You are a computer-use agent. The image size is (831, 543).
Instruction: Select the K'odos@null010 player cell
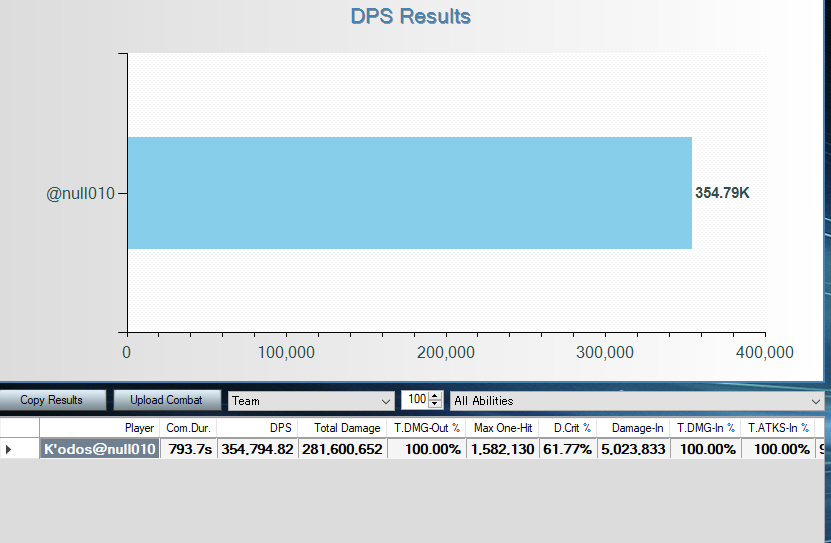pyautogui.click(x=99, y=449)
